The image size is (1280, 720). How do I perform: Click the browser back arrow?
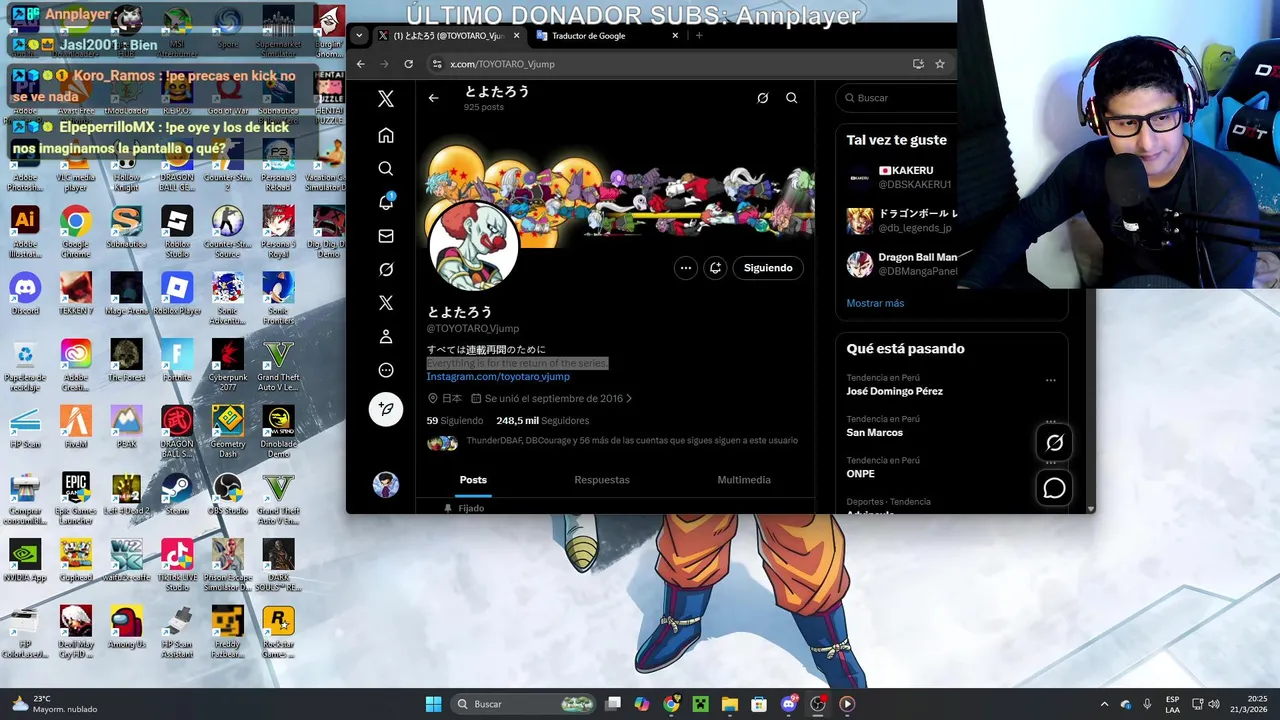point(361,64)
